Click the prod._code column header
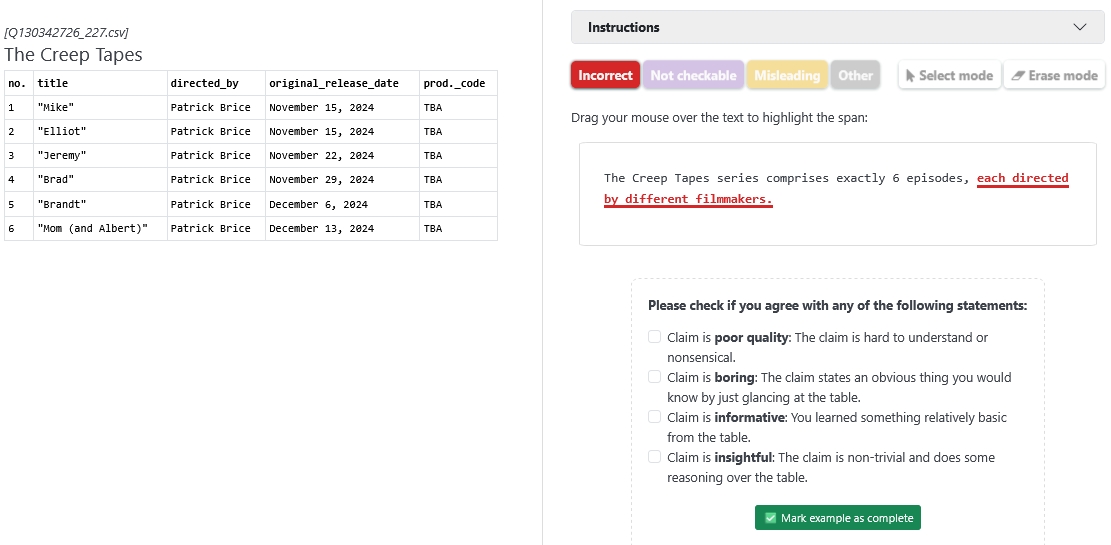1111x545 pixels. pyautogui.click(x=454, y=83)
